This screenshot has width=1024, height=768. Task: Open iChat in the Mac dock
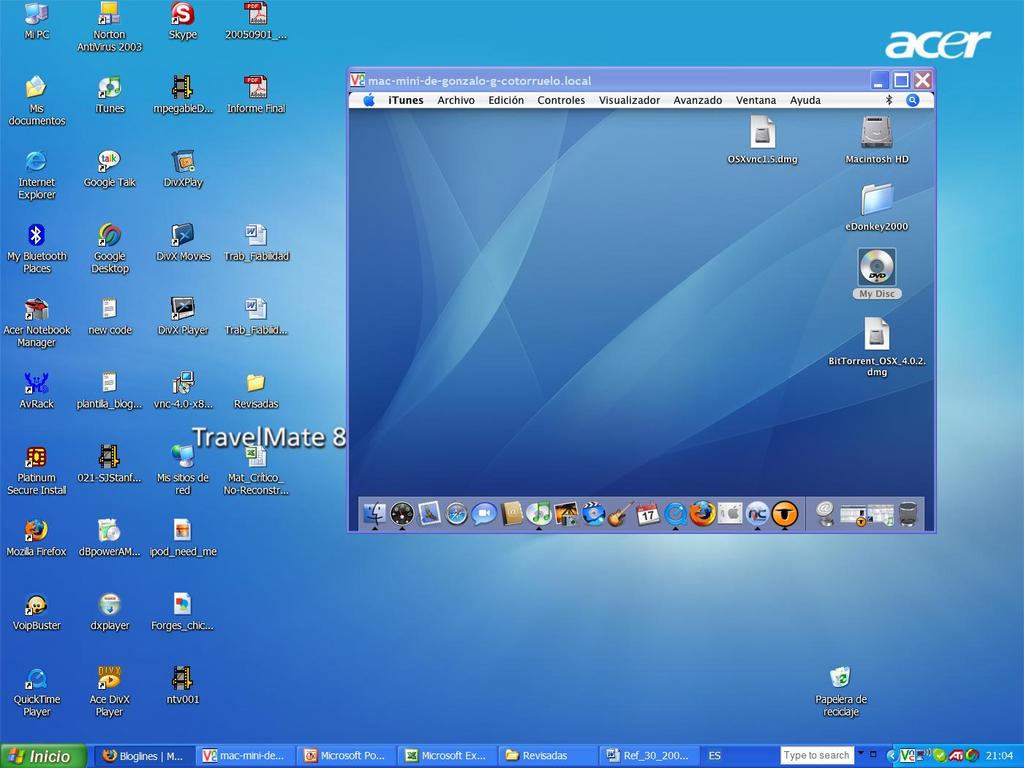484,513
